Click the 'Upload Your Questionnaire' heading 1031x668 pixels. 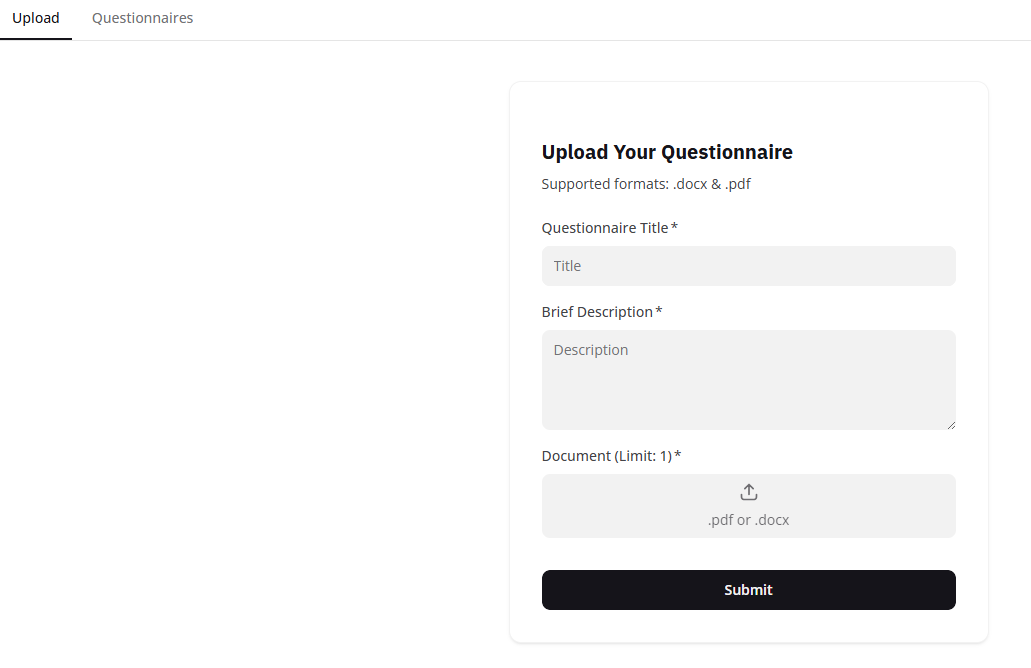pyautogui.click(x=667, y=152)
